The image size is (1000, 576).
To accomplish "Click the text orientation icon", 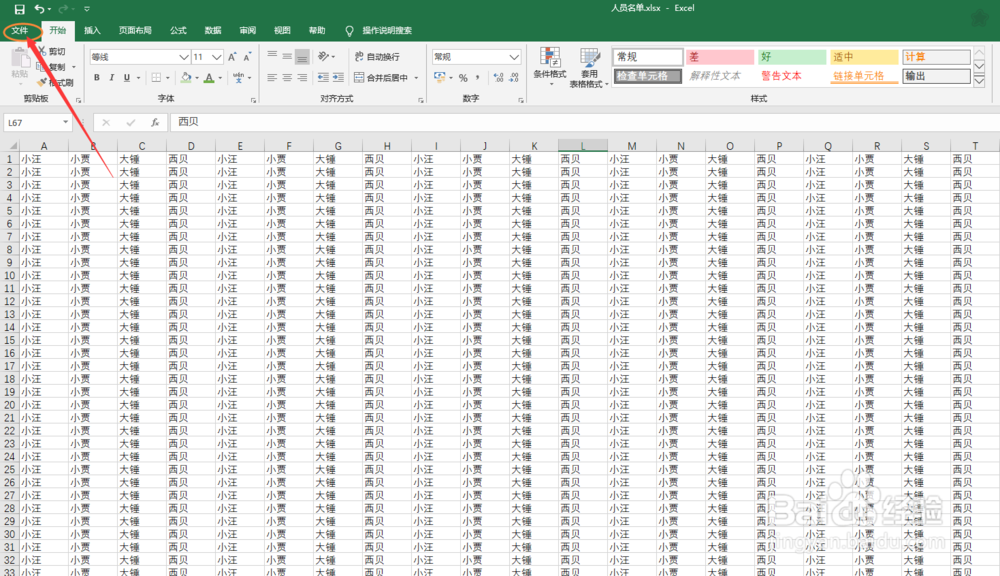I will tap(323, 56).
